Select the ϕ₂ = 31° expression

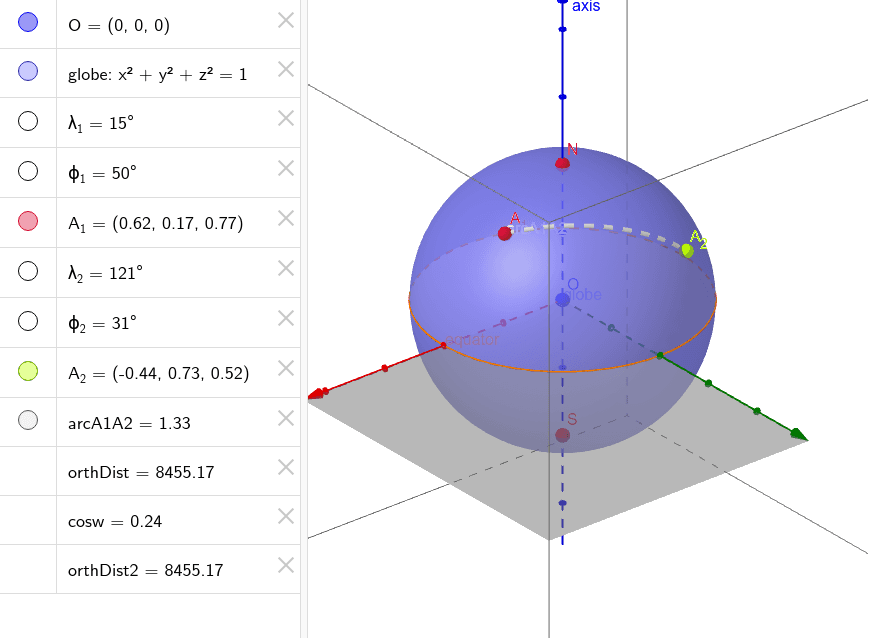[x=102, y=323]
